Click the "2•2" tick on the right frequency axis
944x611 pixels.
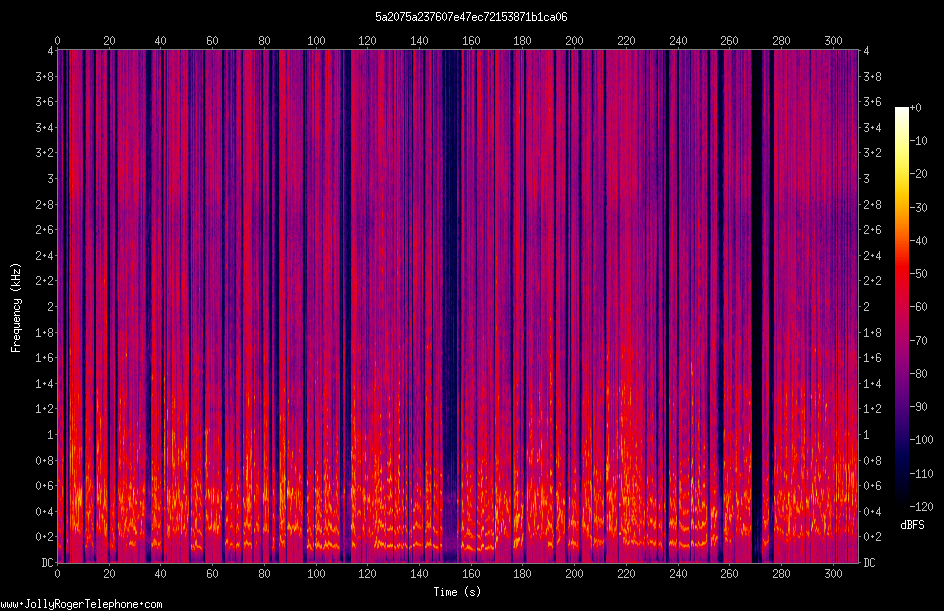872,281
